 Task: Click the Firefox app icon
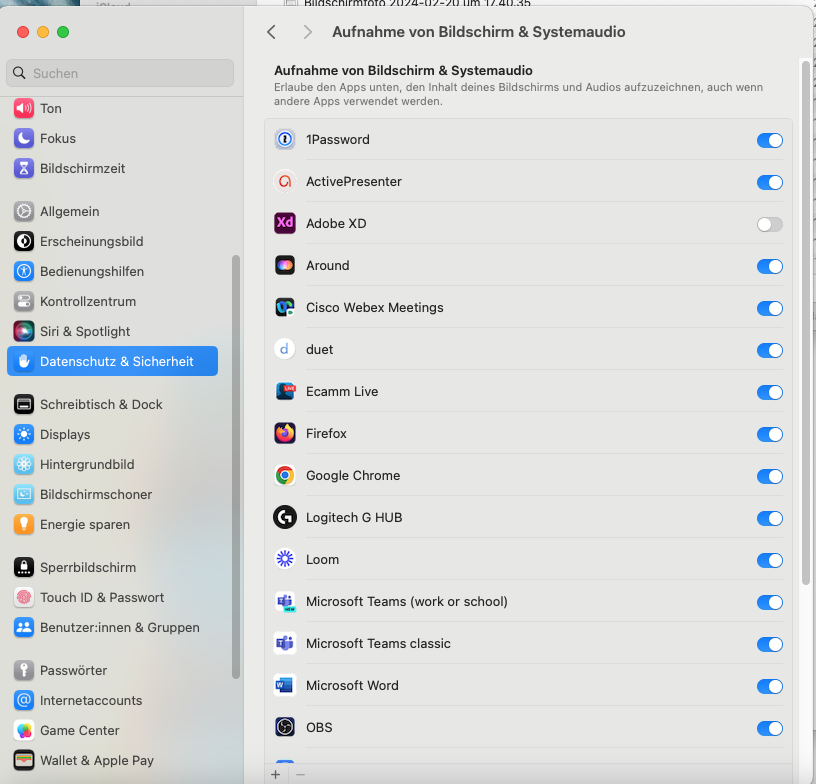point(285,433)
